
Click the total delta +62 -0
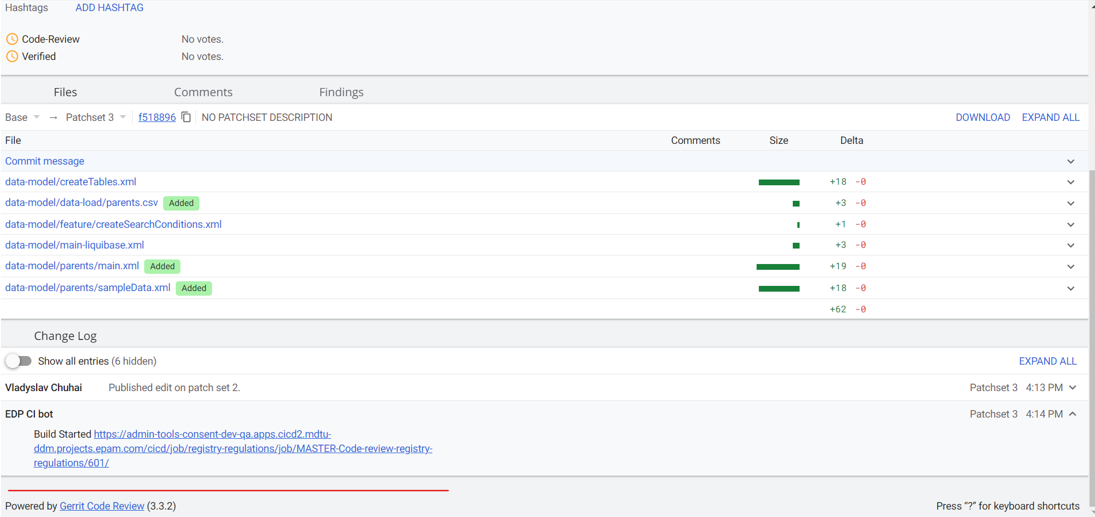pyautogui.click(x=848, y=309)
